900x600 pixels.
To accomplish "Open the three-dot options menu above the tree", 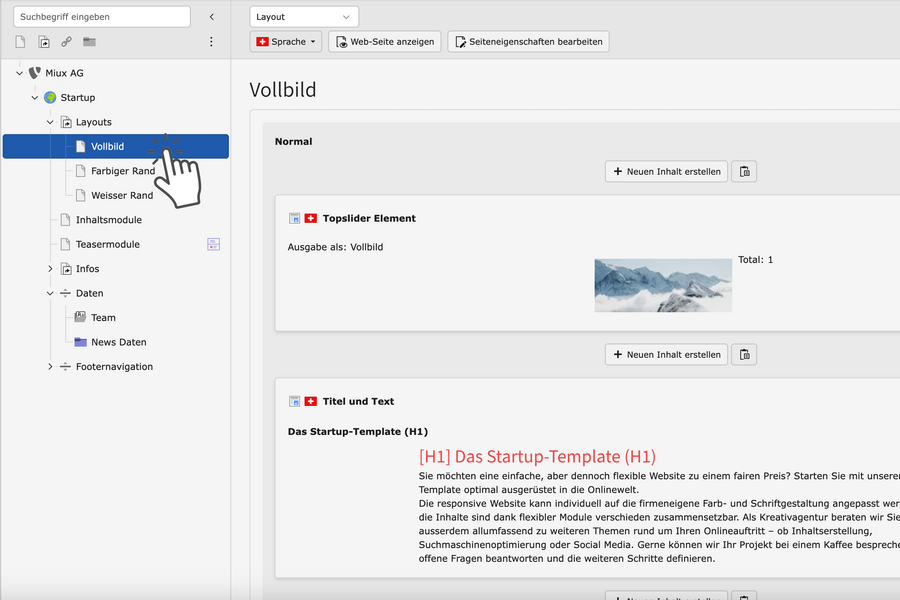I will [x=211, y=41].
